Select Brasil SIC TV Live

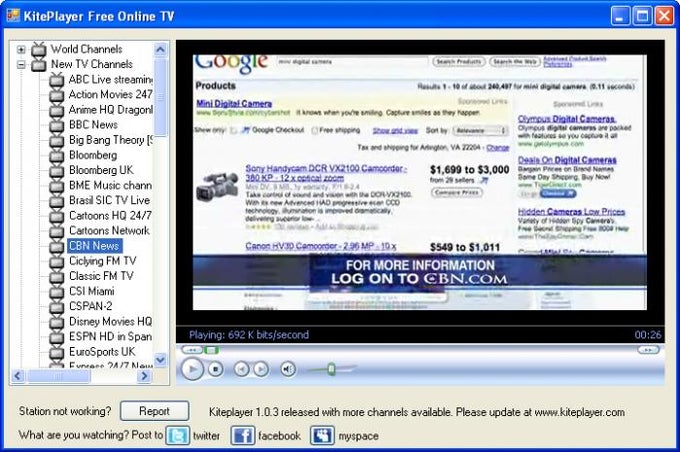pyautogui.click(x=109, y=200)
